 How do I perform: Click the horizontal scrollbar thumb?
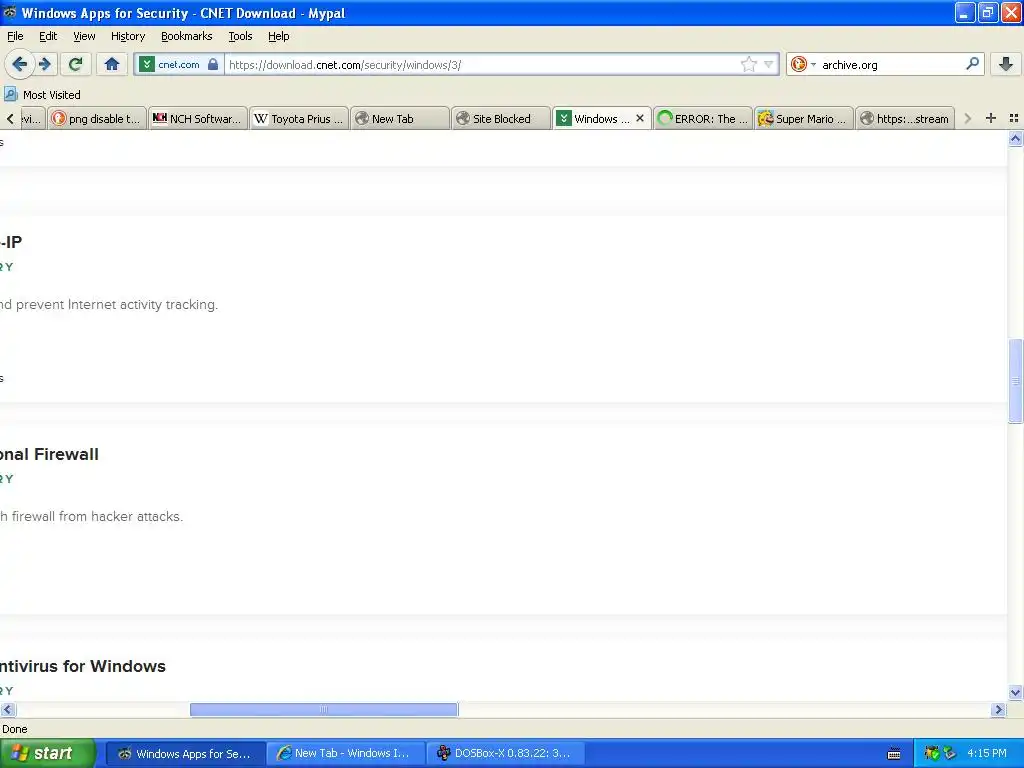pyautogui.click(x=324, y=709)
